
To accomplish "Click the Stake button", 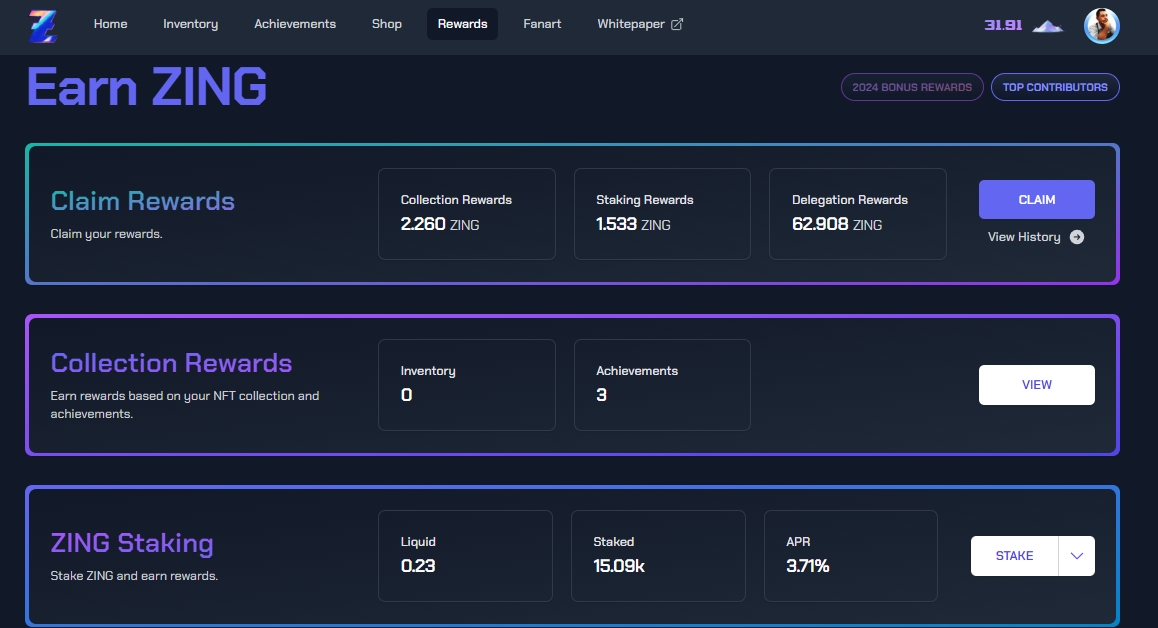I will [1015, 556].
